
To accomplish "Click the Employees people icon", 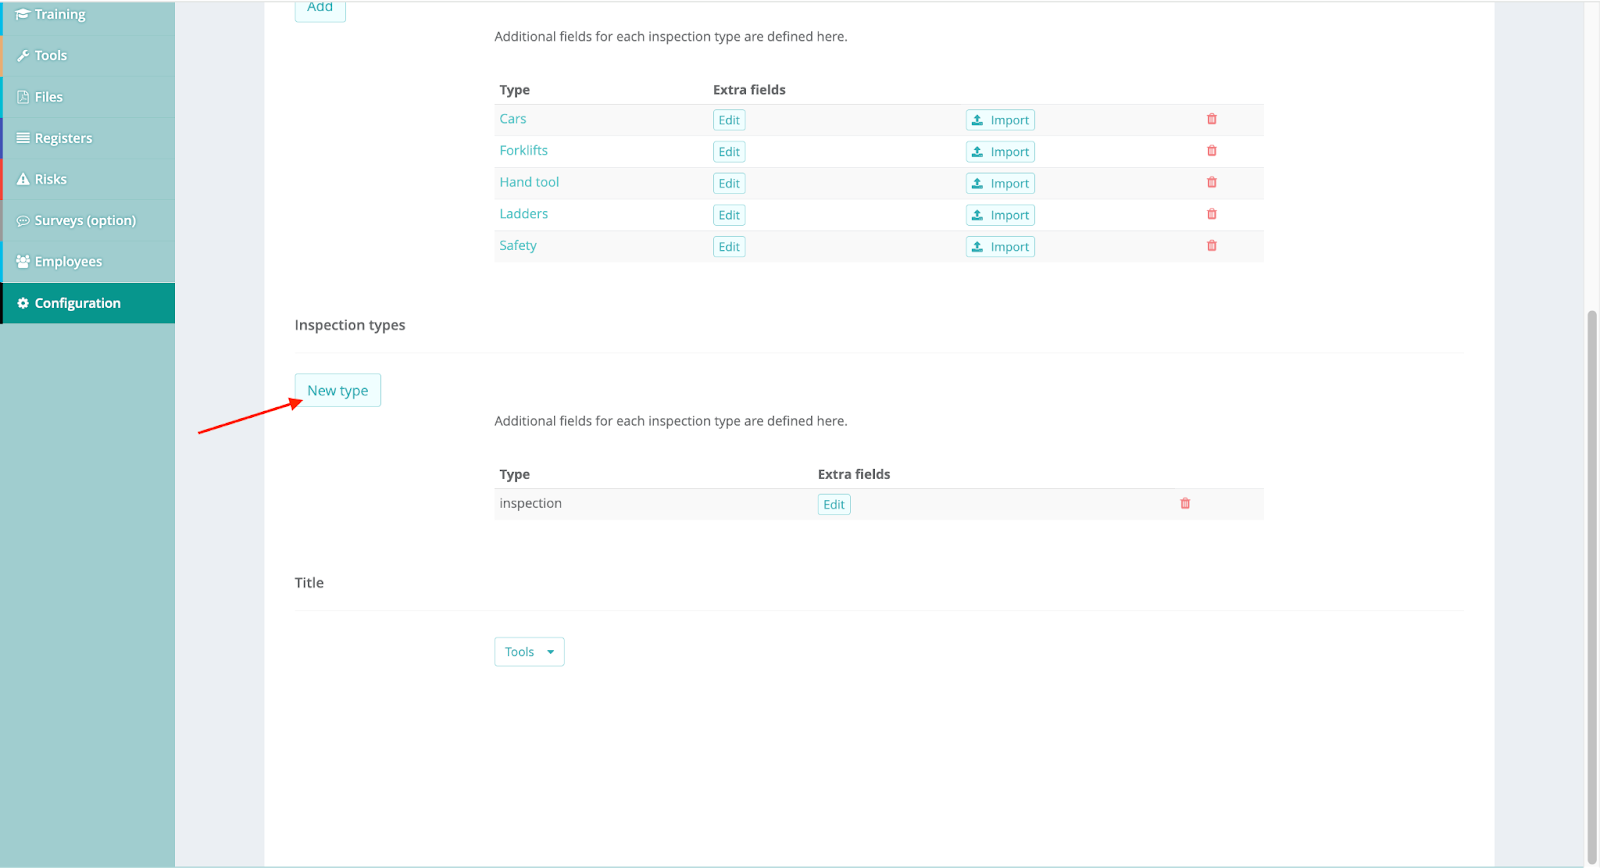I will pos(23,261).
